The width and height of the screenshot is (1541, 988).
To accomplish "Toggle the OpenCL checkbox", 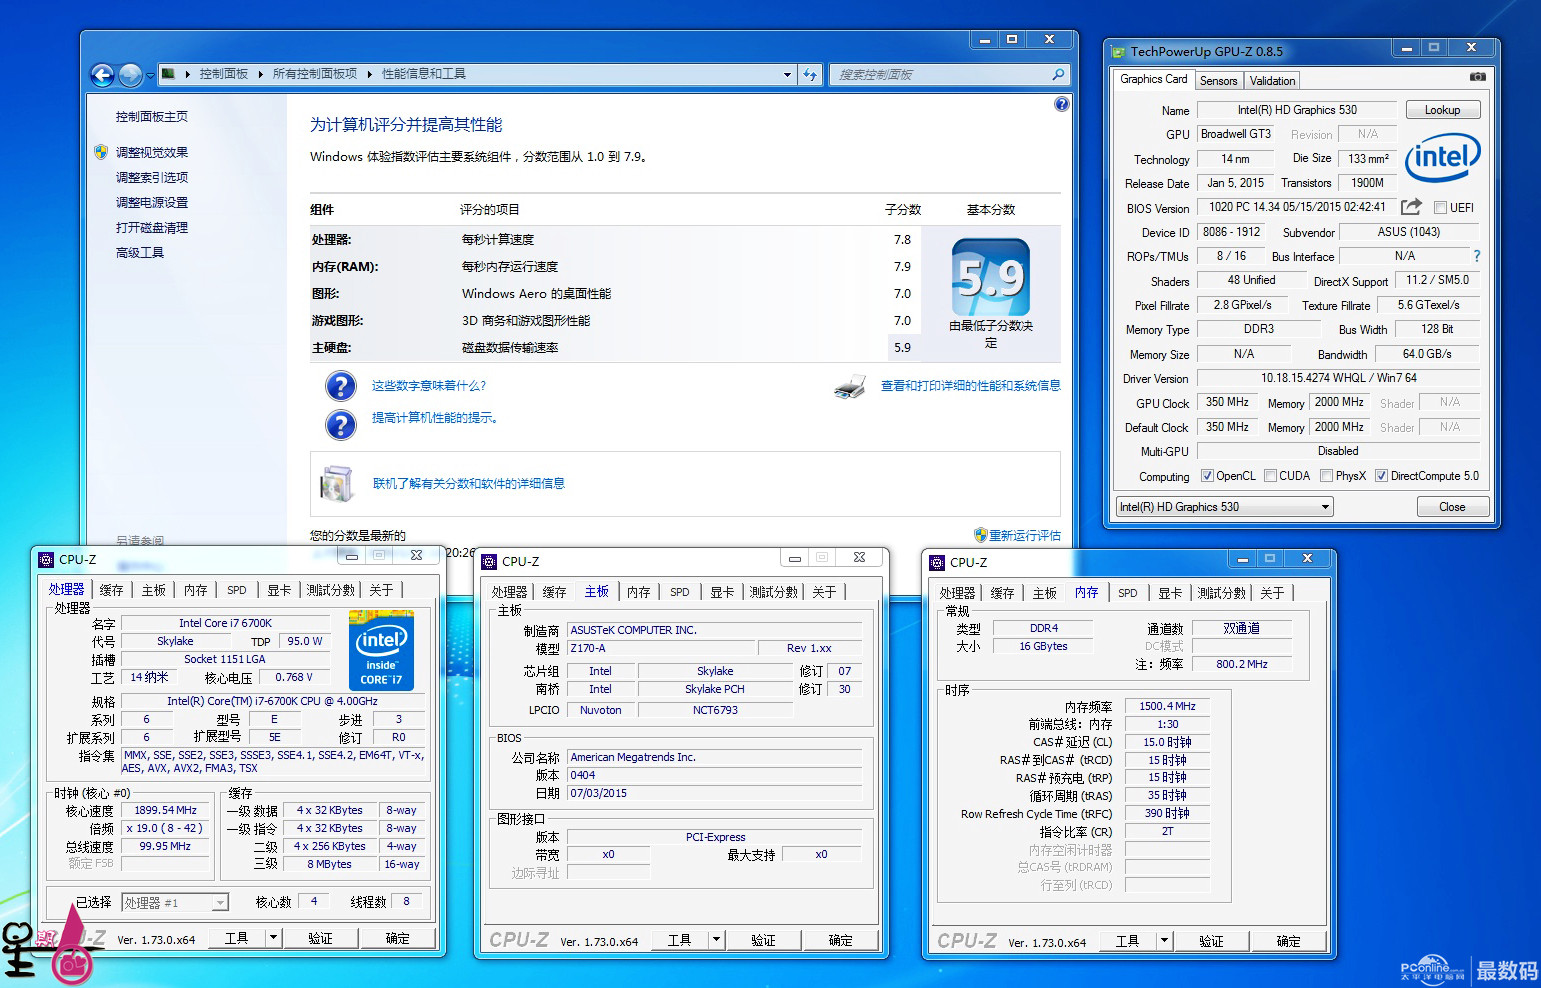I will (x=1207, y=476).
